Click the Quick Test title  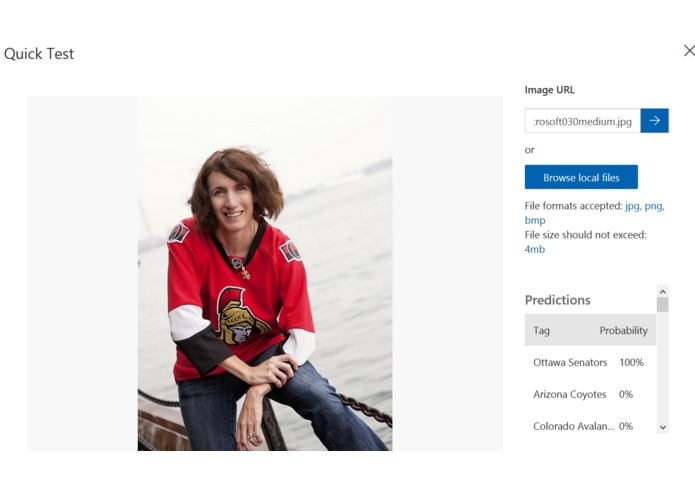pyautogui.click(x=39, y=54)
